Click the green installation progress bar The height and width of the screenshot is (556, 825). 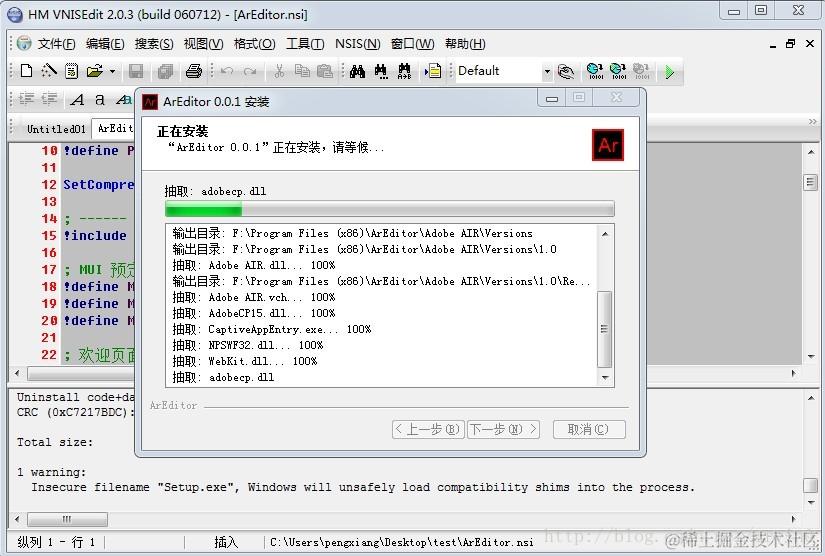pos(389,209)
